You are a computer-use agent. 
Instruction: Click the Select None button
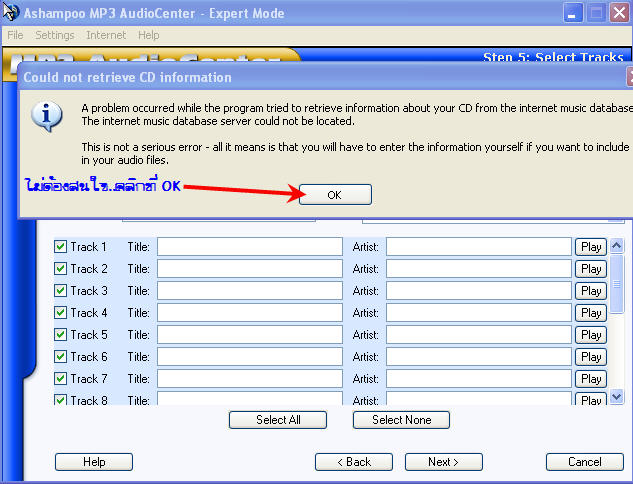[401, 420]
